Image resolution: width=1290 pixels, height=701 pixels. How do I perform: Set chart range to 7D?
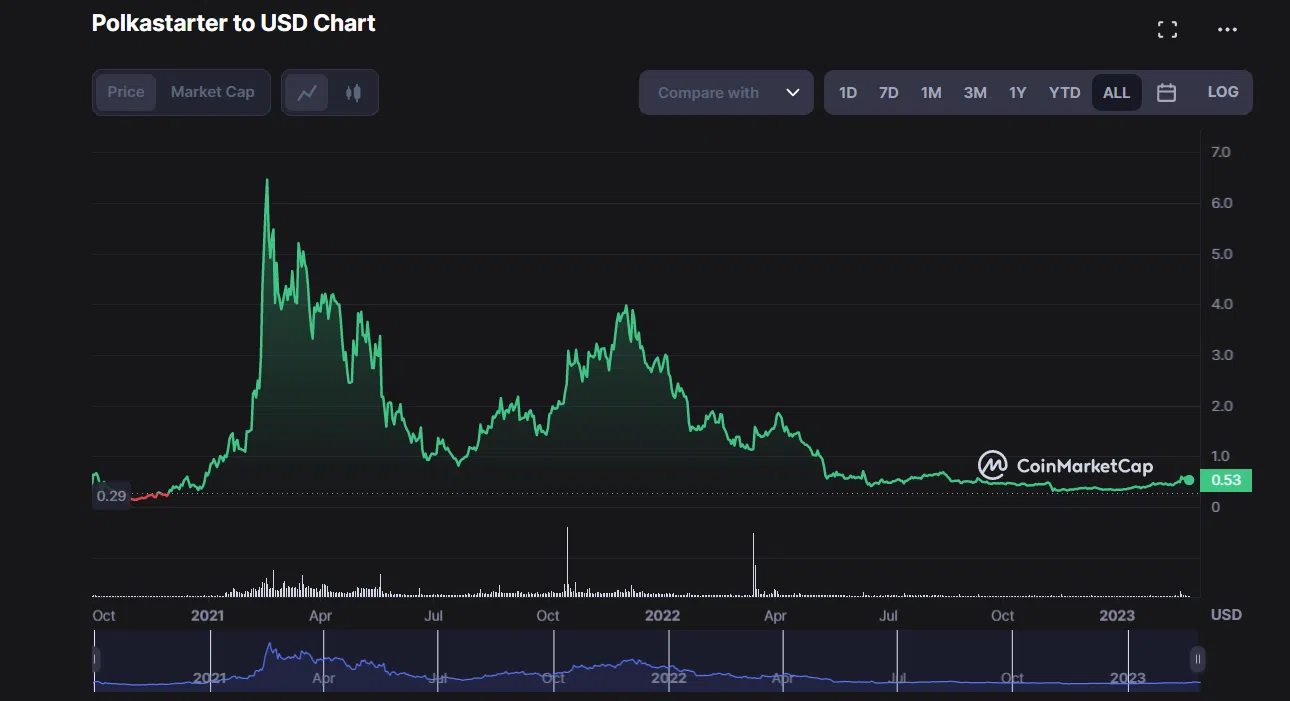click(889, 93)
